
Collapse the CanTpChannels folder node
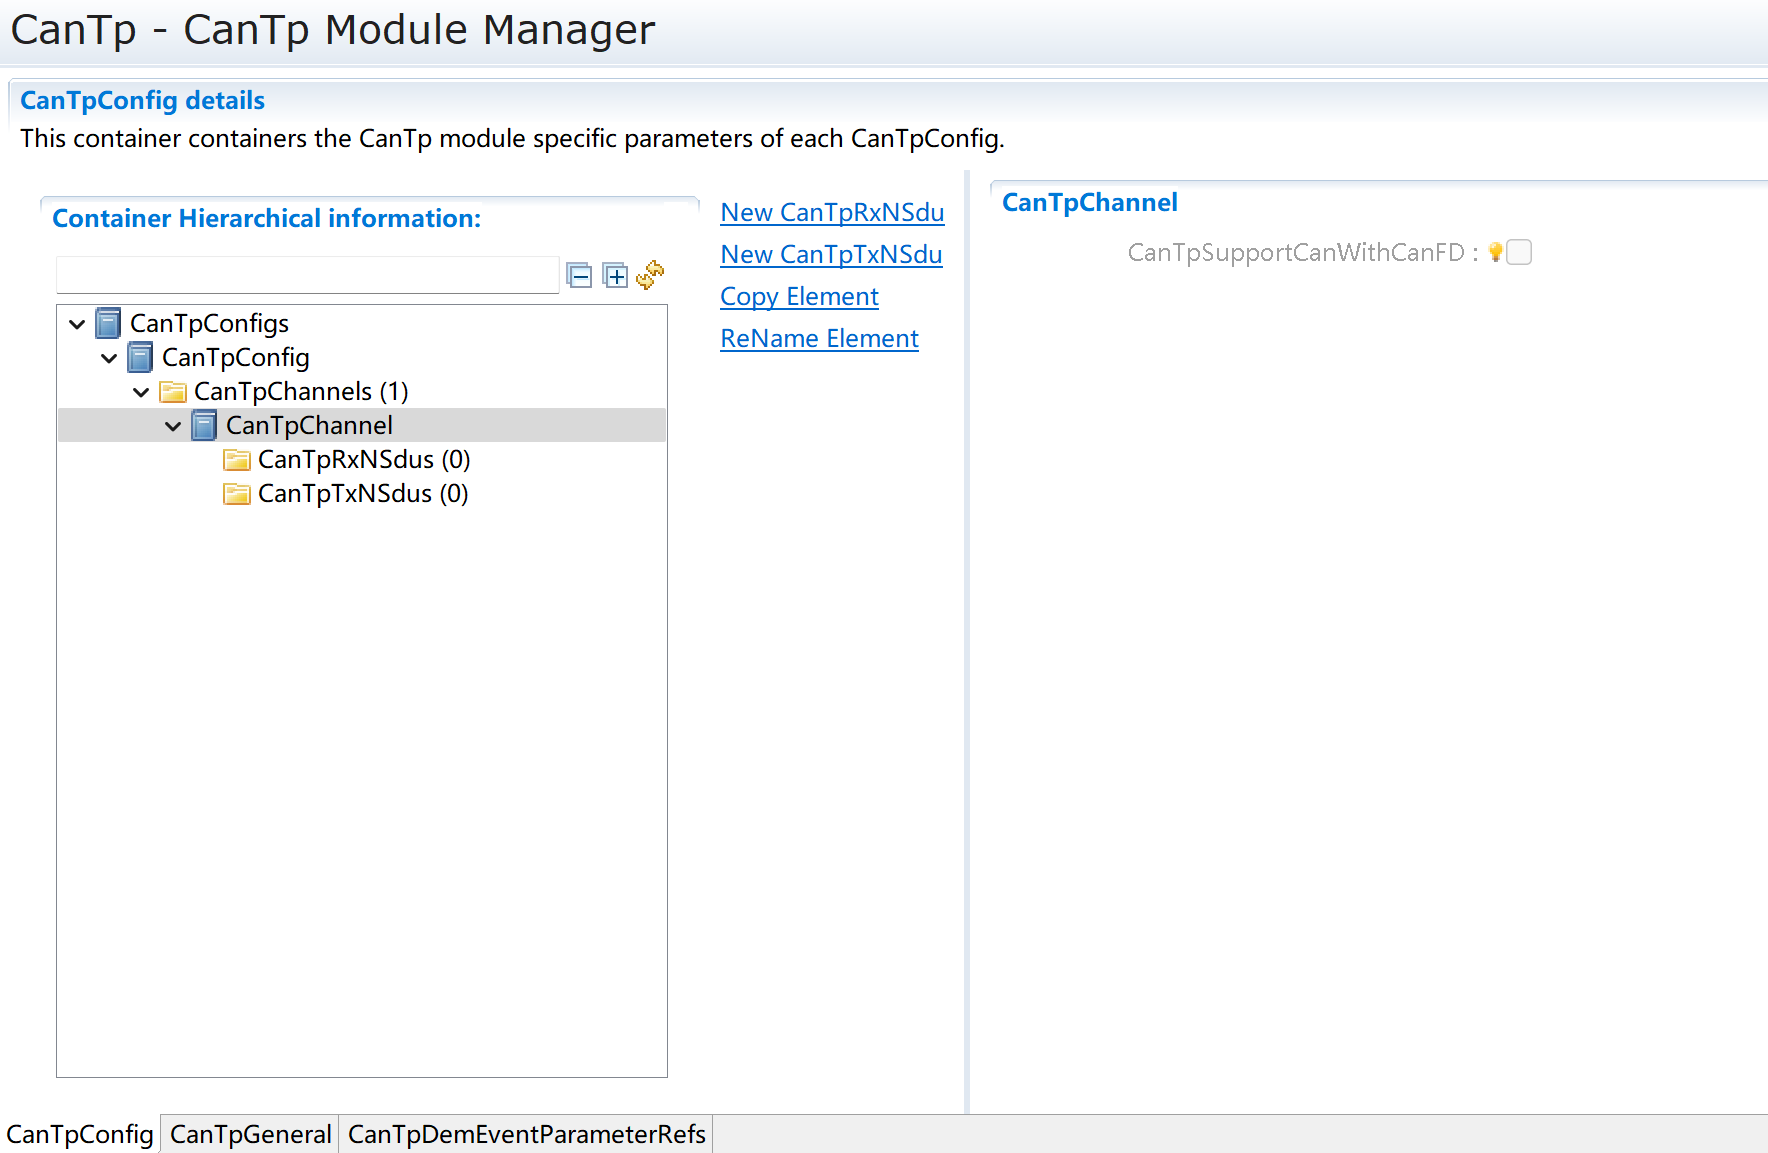click(x=141, y=392)
